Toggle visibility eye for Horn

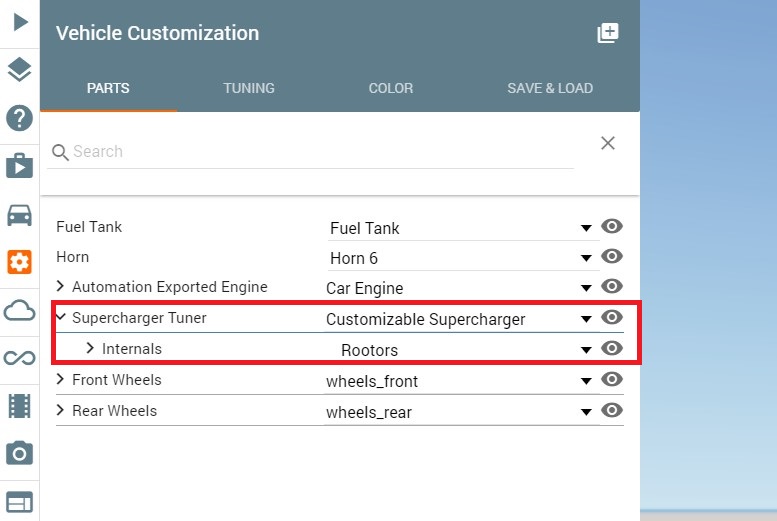pos(612,256)
